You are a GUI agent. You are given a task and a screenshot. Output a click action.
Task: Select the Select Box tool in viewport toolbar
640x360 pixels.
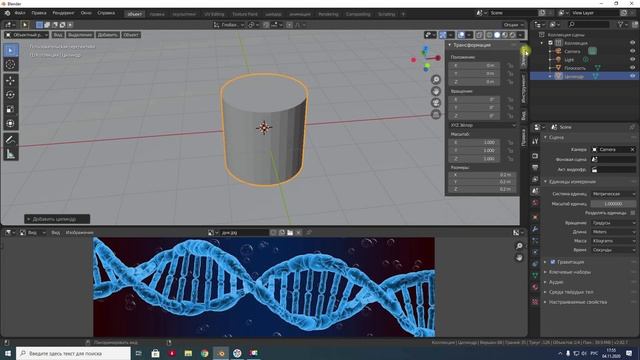click(11, 50)
